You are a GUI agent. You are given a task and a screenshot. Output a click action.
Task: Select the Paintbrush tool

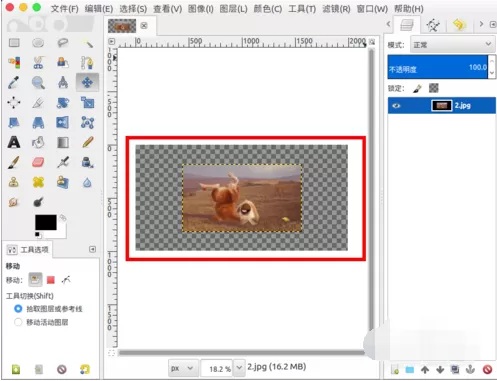coord(14,162)
